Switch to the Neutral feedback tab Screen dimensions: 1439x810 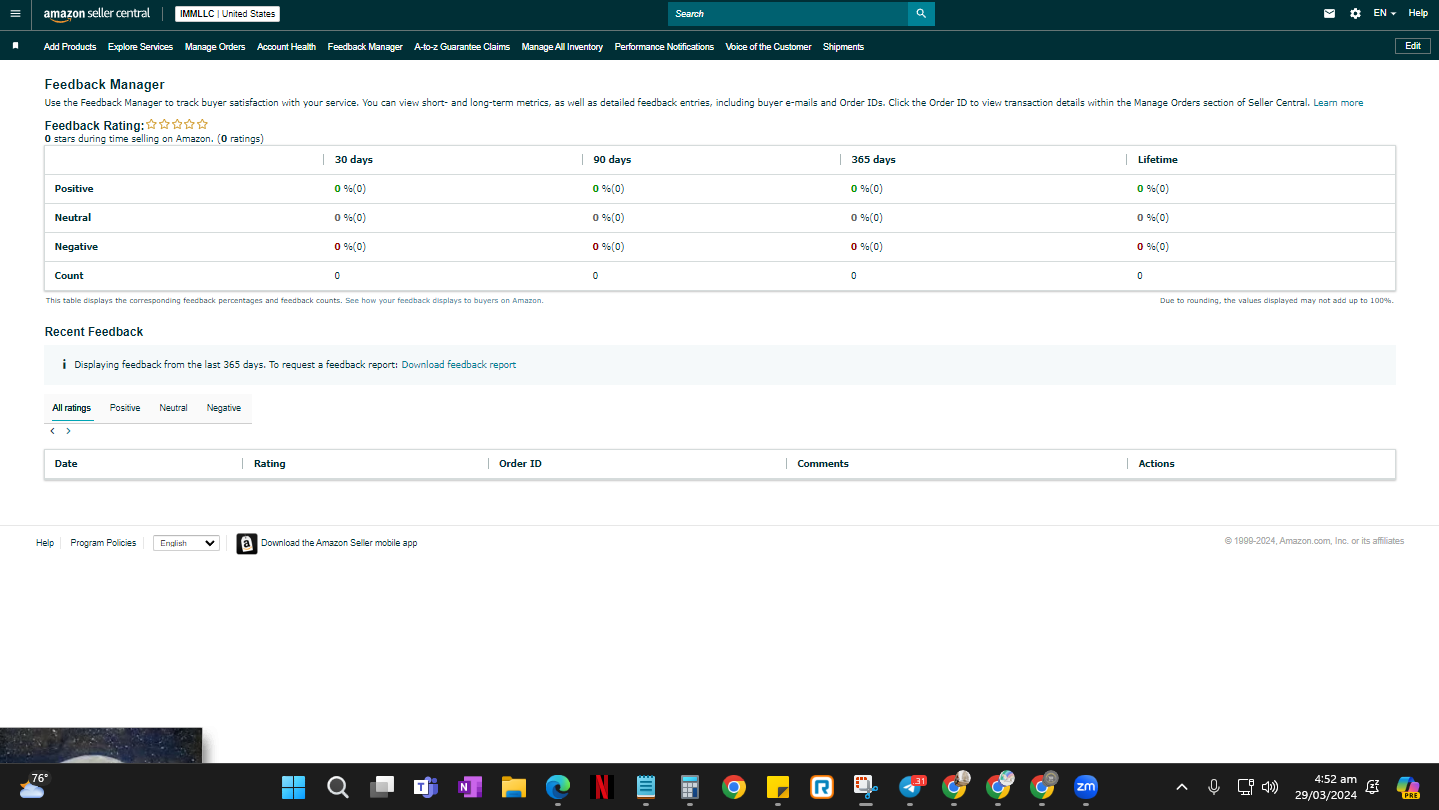pos(173,408)
